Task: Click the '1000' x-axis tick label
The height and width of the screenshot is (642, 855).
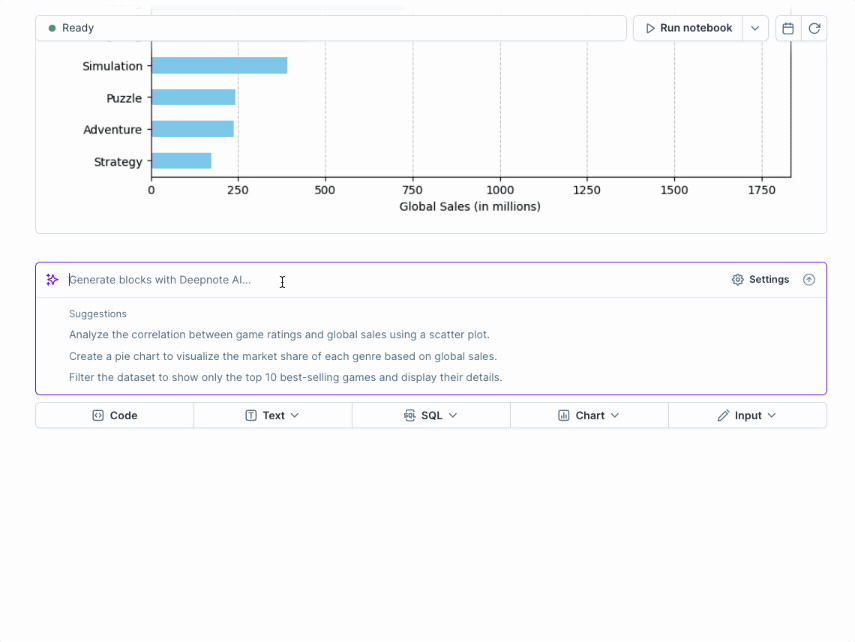Action: pos(500,190)
